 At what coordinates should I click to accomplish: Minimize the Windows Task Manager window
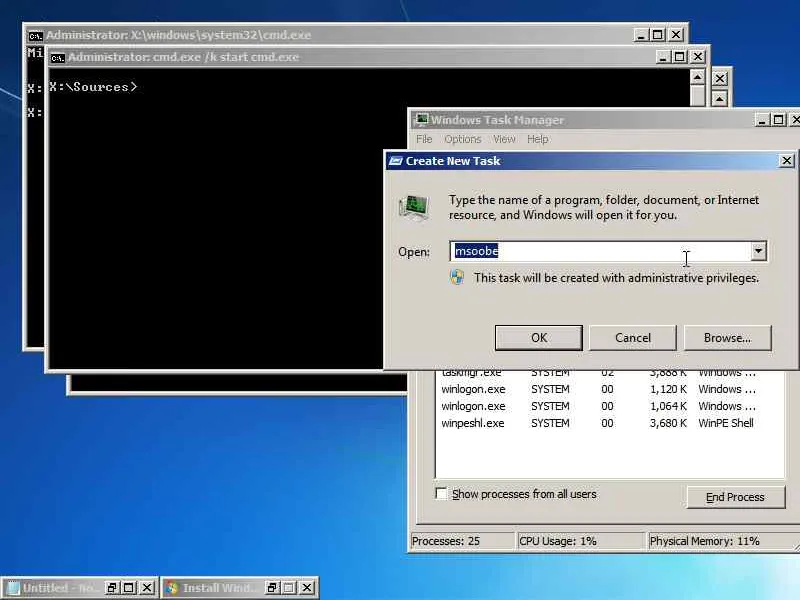(762, 120)
